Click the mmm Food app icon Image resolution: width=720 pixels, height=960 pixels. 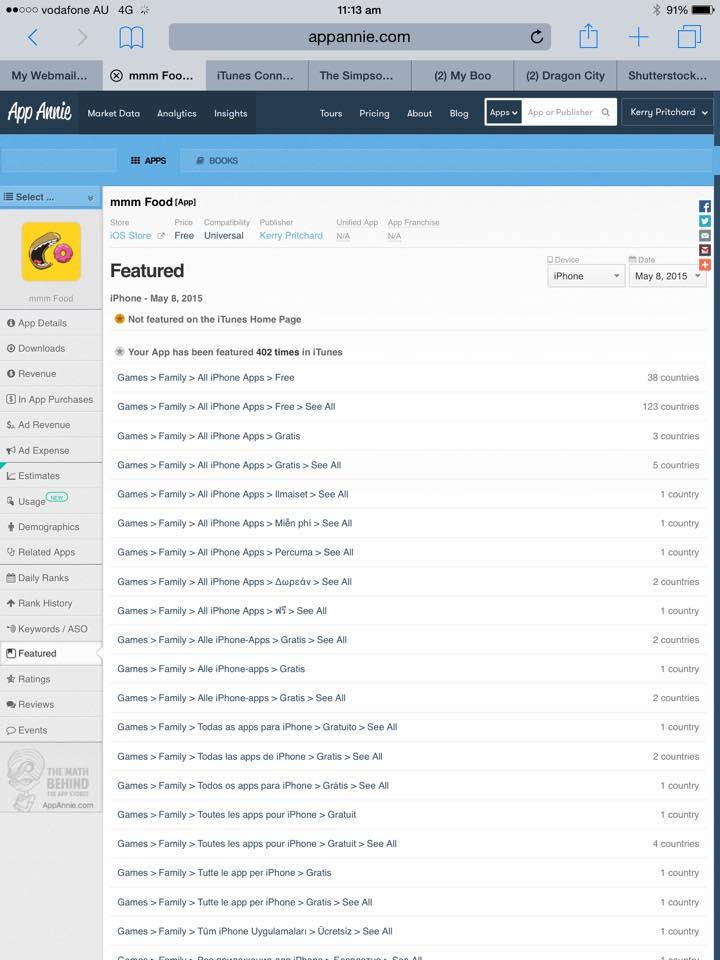(51, 252)
